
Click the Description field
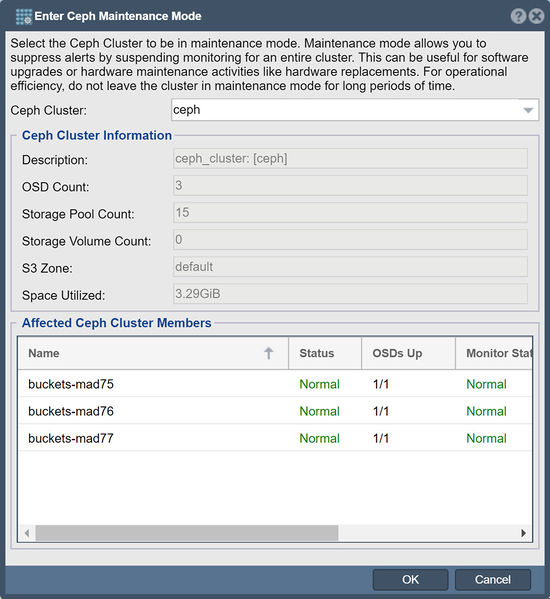(x=350, y=159)
